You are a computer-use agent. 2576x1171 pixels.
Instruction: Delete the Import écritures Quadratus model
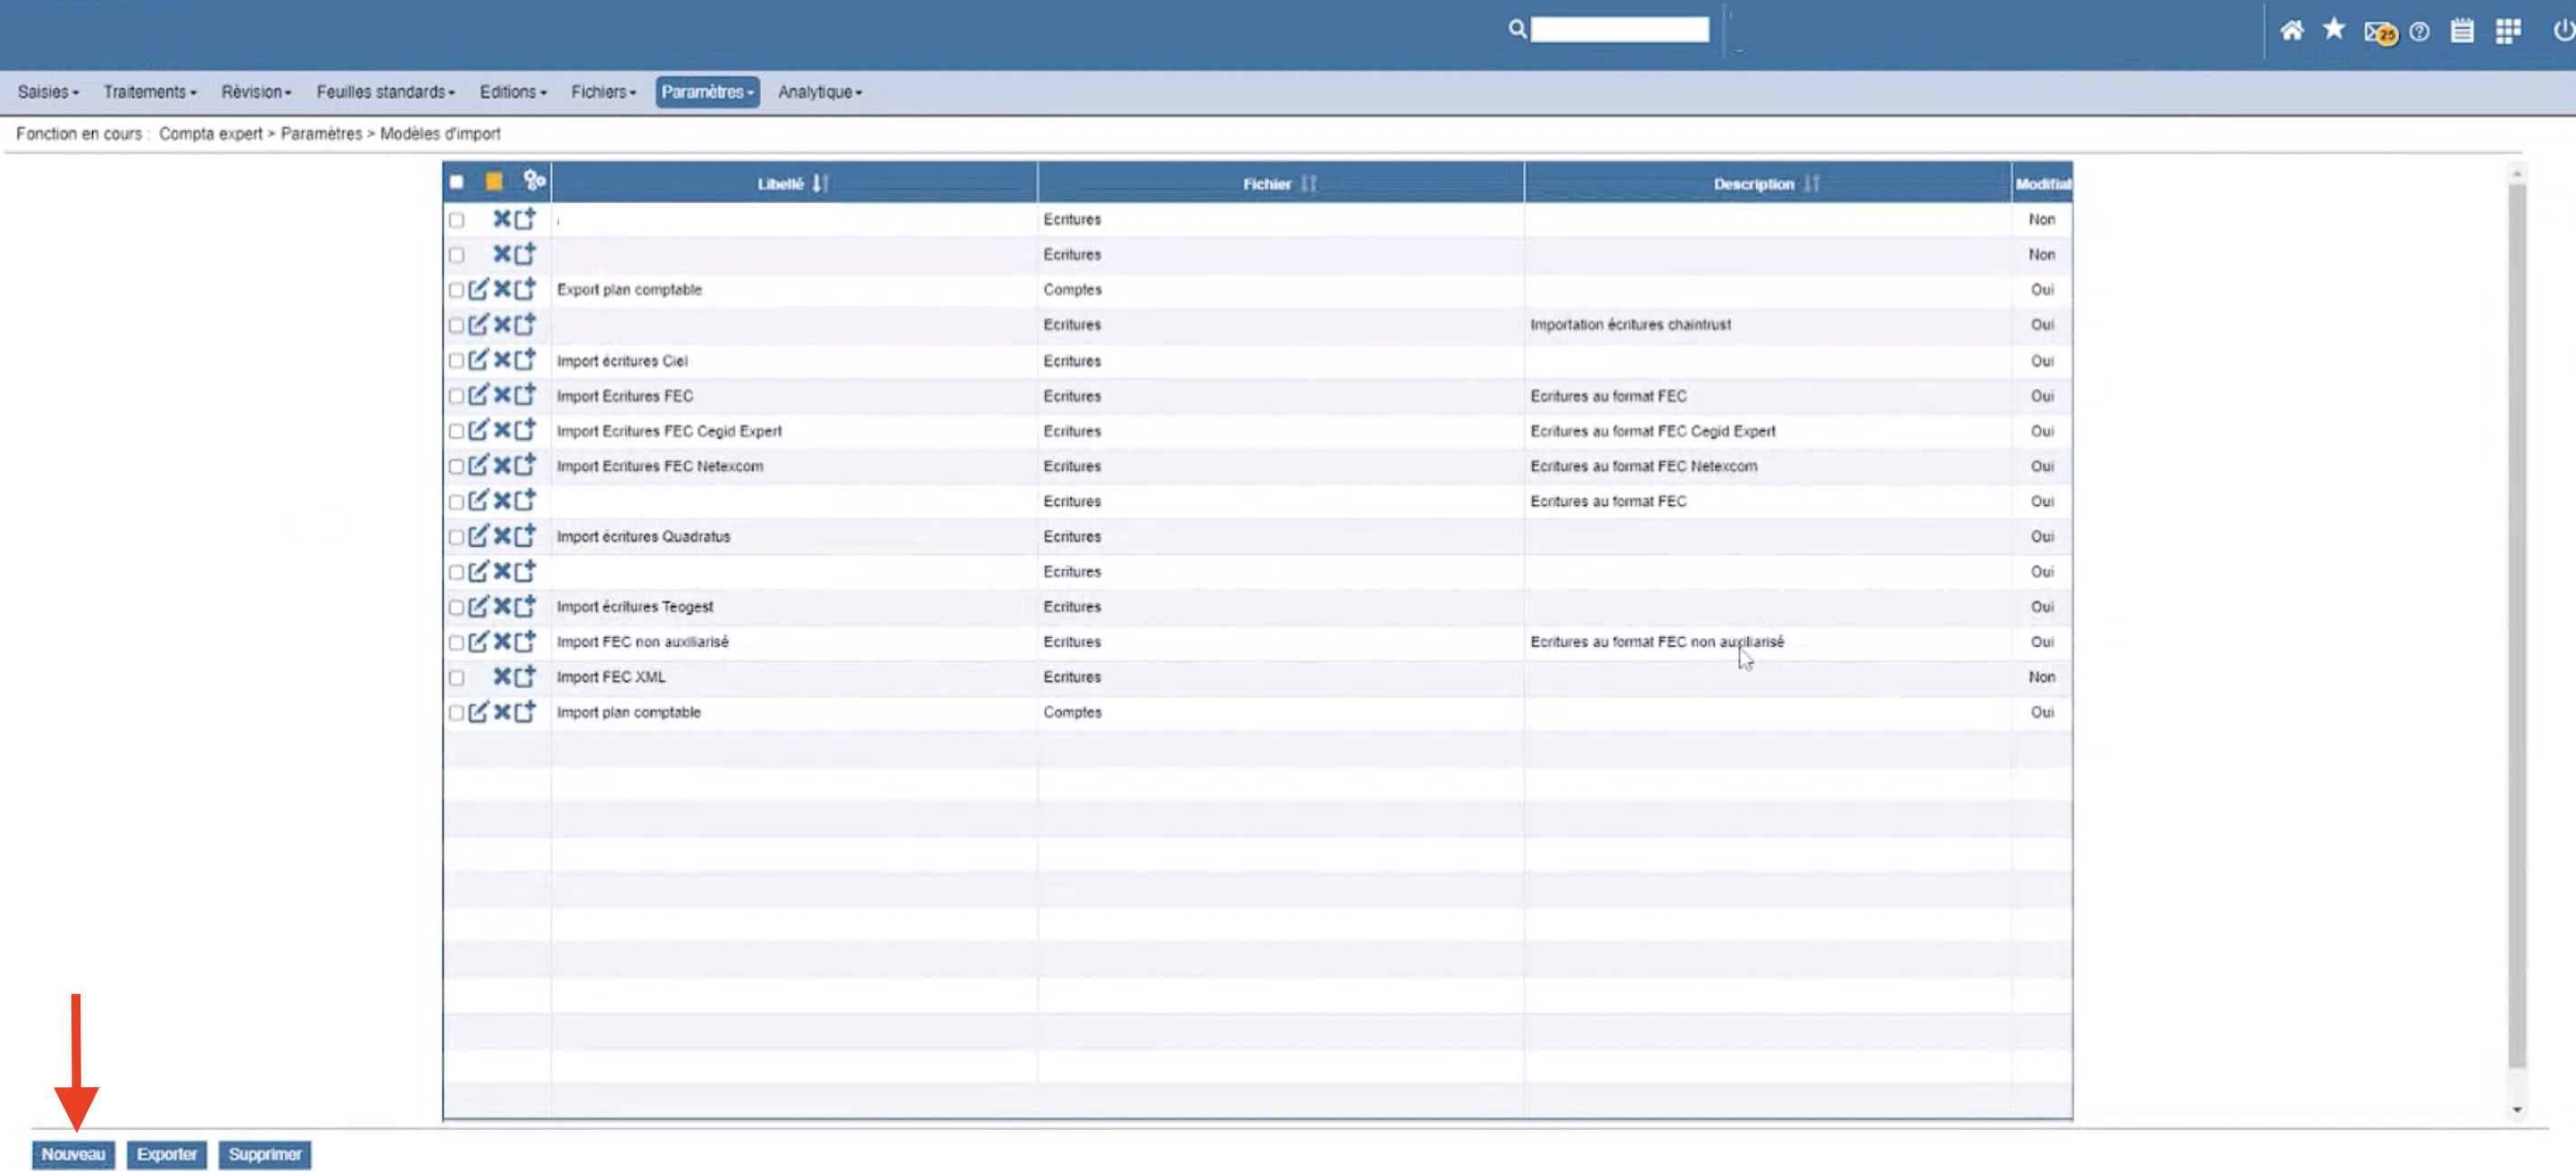502,536
